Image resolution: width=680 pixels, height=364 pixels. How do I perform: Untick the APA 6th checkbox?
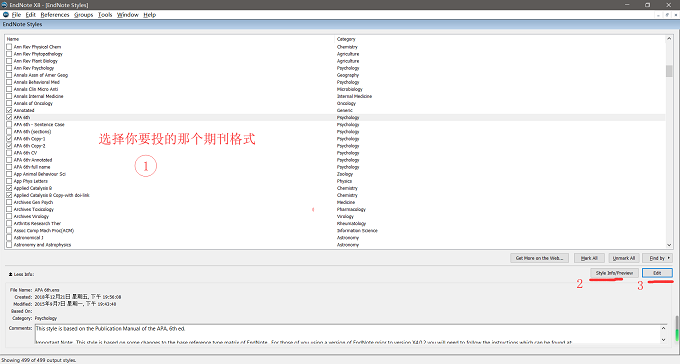coord(9,118)
